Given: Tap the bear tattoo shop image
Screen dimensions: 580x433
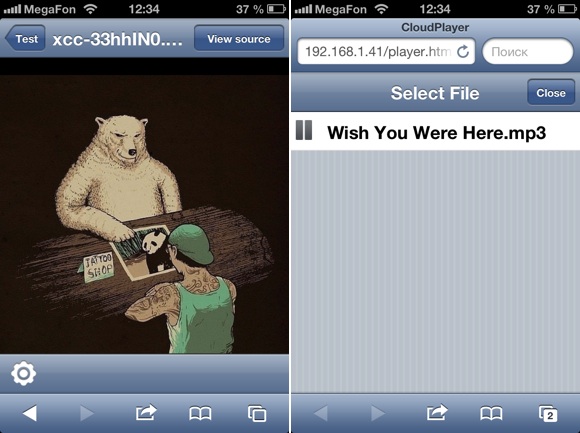Looking at the screenshot, I should (144, 214).
